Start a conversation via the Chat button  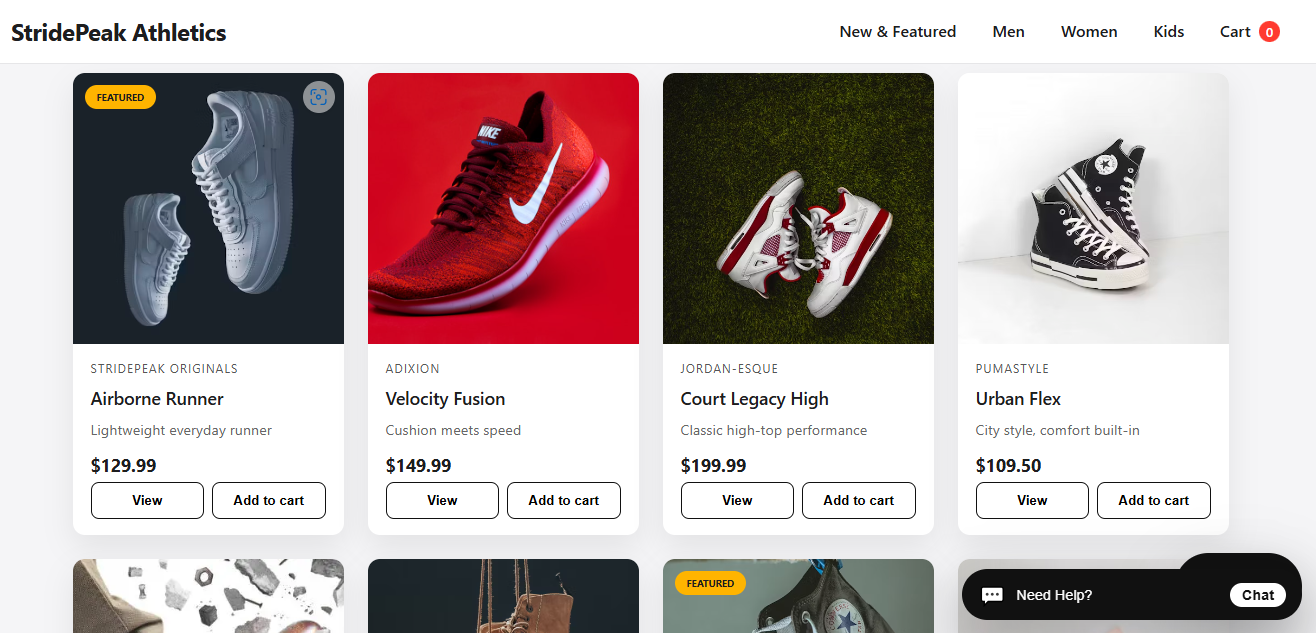(1257, 595)
